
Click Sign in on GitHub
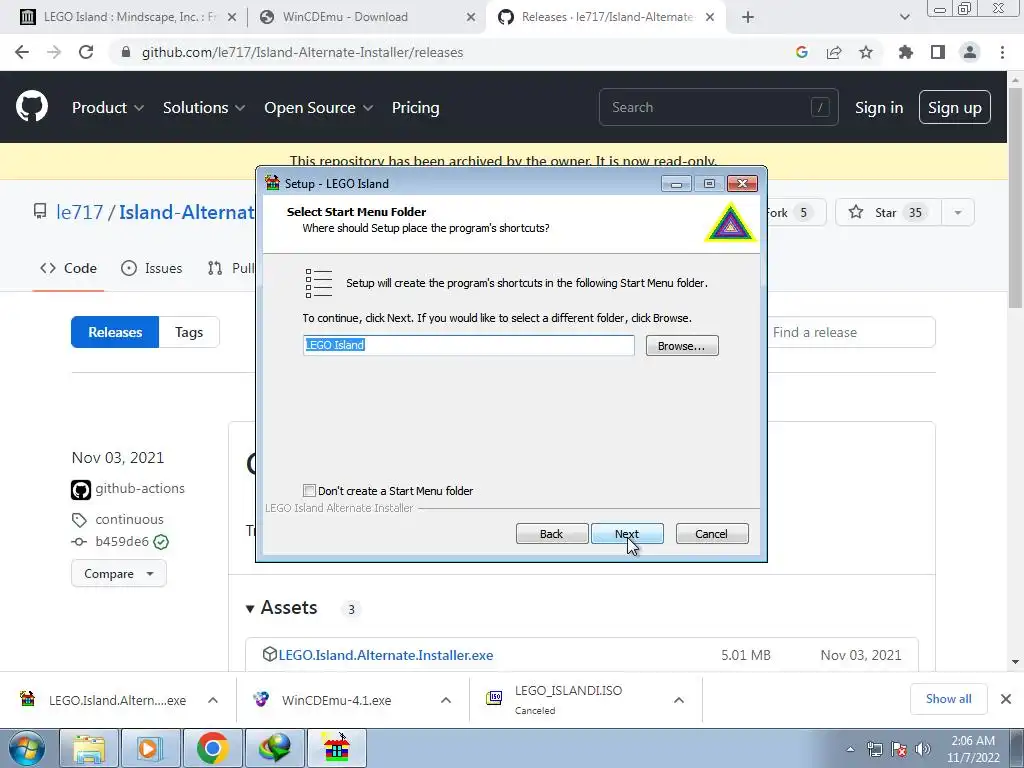coord(879,107)
